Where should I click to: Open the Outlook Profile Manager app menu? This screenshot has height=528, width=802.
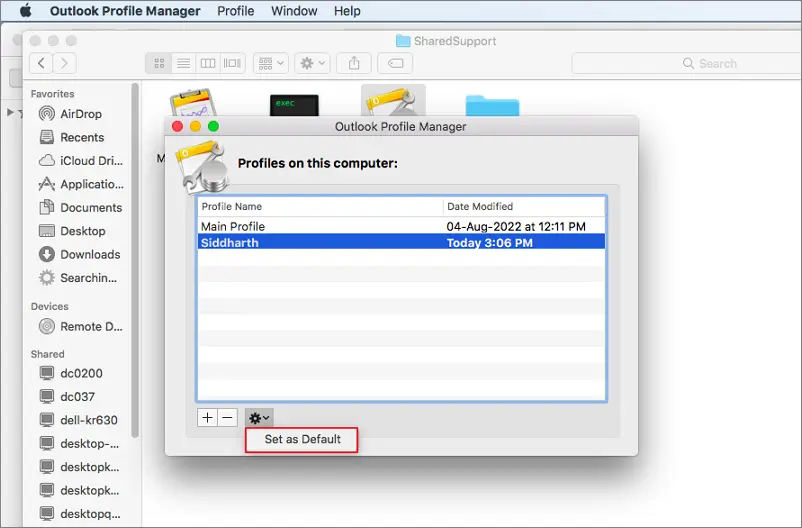(x=125, y=11)
